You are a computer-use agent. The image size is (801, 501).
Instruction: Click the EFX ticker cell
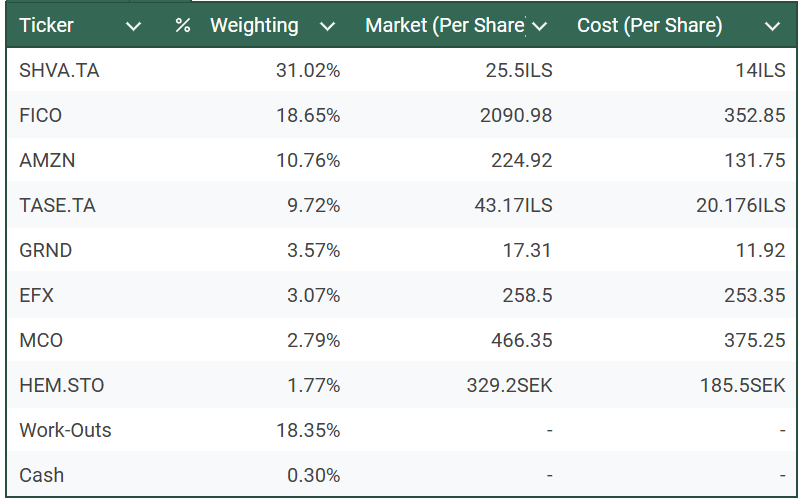coord(36,295)
